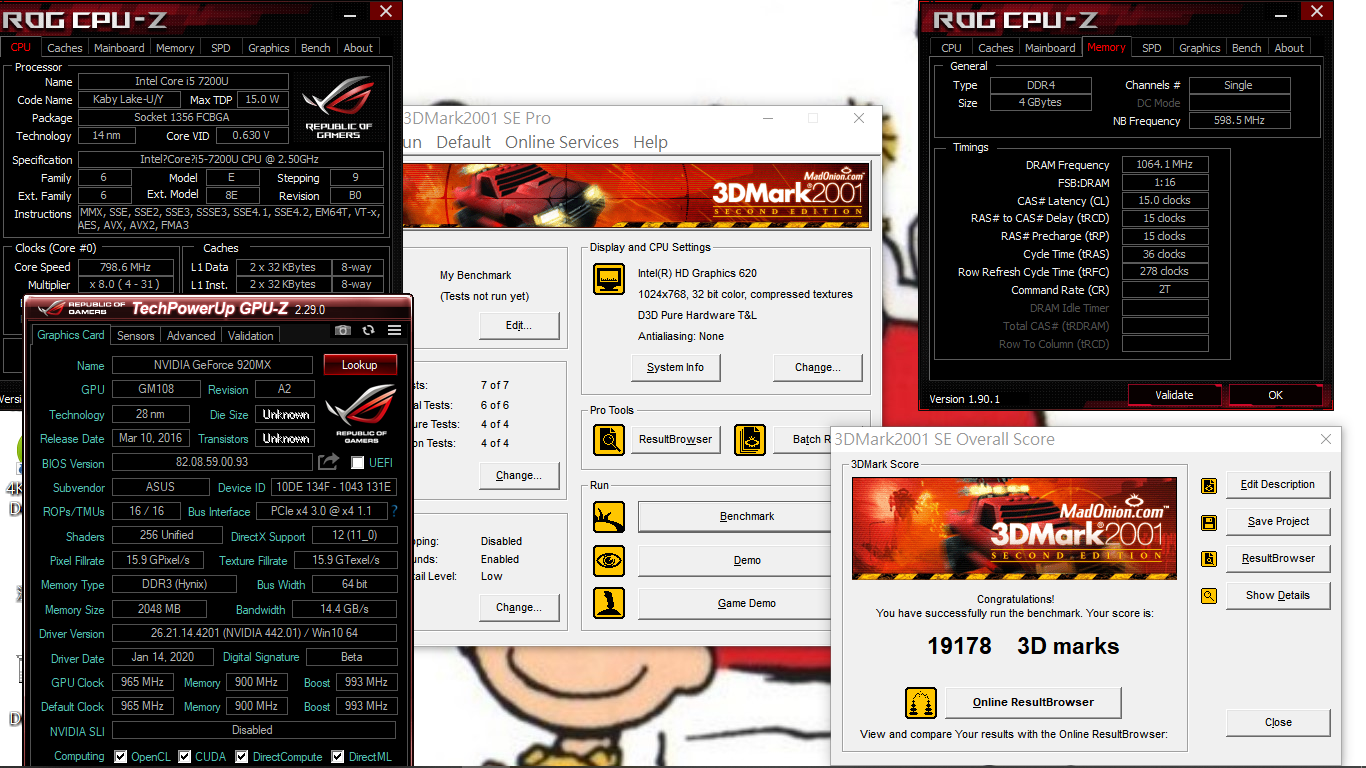This screenshot has height=768, width=1366.
Task: Click the 3DMark2001 banner in the main window
Action: click(x=635, y=195)
